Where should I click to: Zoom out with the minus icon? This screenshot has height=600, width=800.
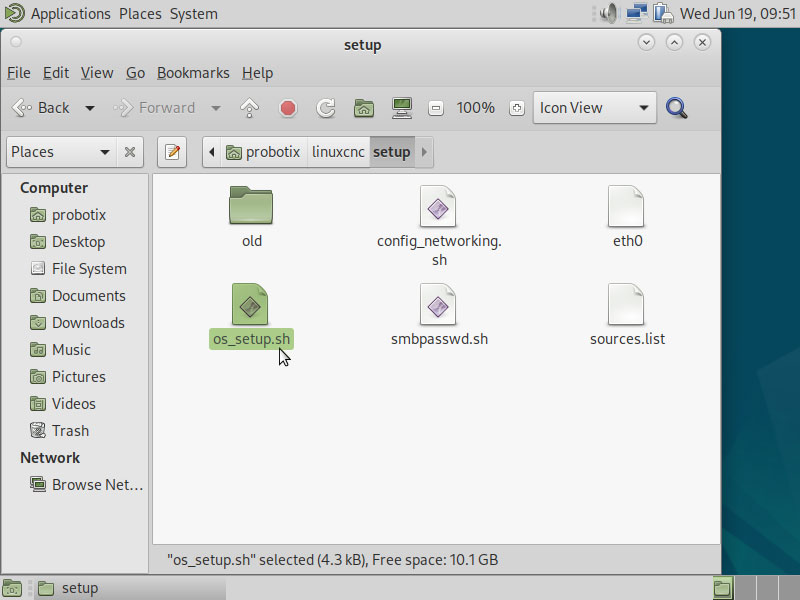[435, 108]
